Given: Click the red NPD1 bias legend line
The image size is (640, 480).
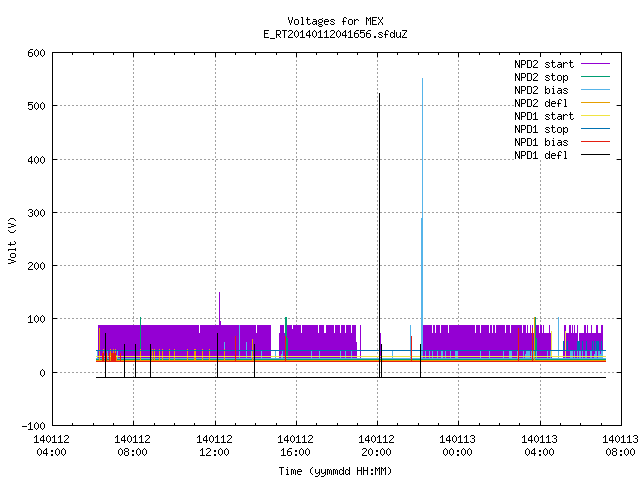Looking at the screenshot, I should (595, 142).
